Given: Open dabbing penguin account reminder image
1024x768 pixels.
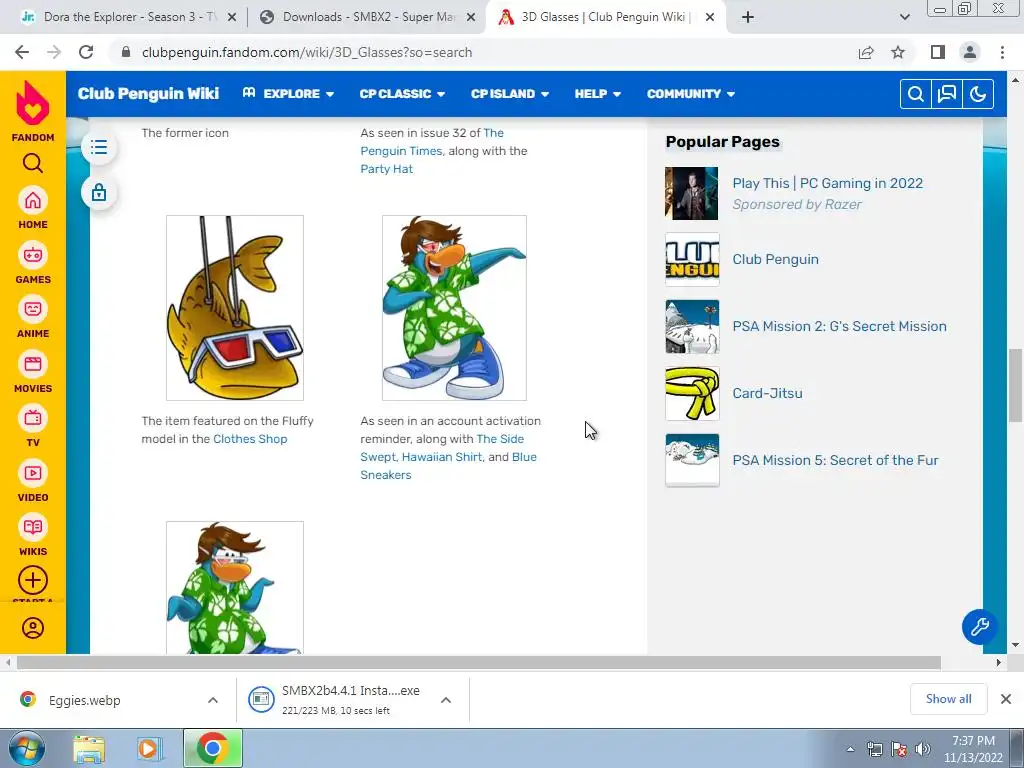Looking at the screenshot, I should click(455, 308).
